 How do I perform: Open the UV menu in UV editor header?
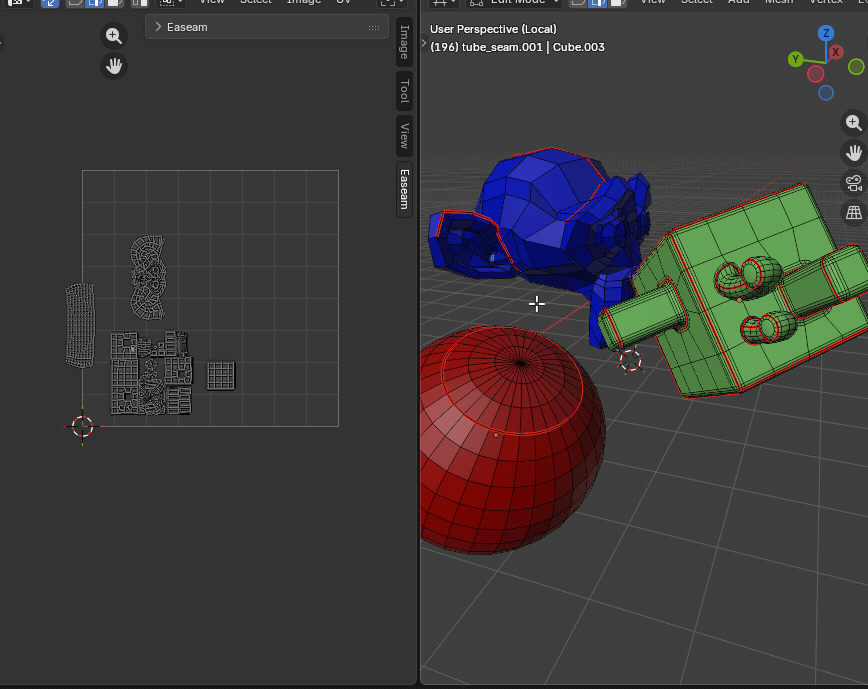(344, 2)
